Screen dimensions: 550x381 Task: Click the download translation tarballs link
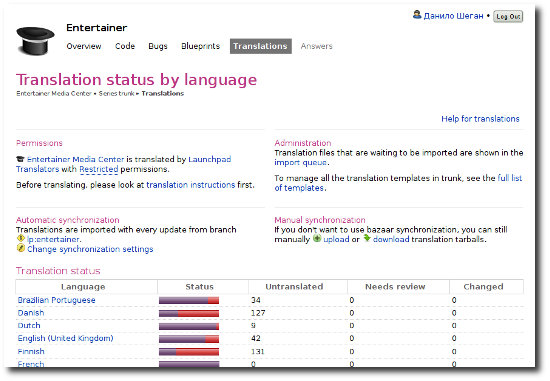point(391,239)
